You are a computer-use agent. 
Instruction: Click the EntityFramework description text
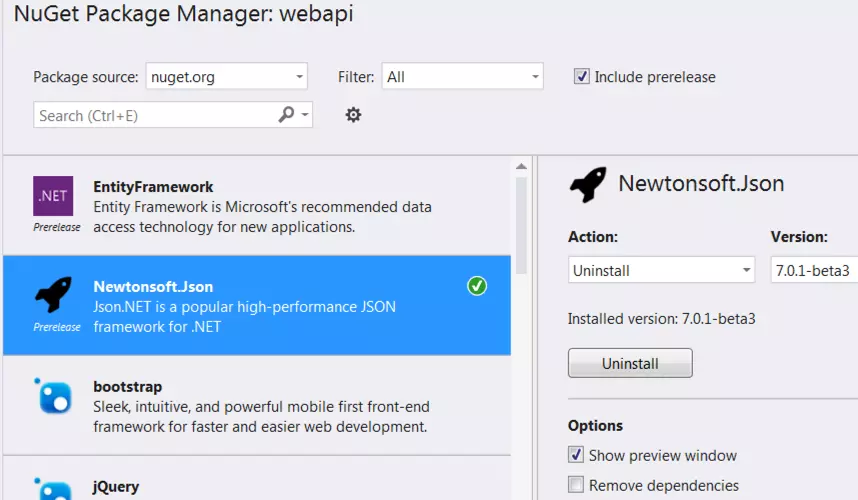[x=262, y=217]
